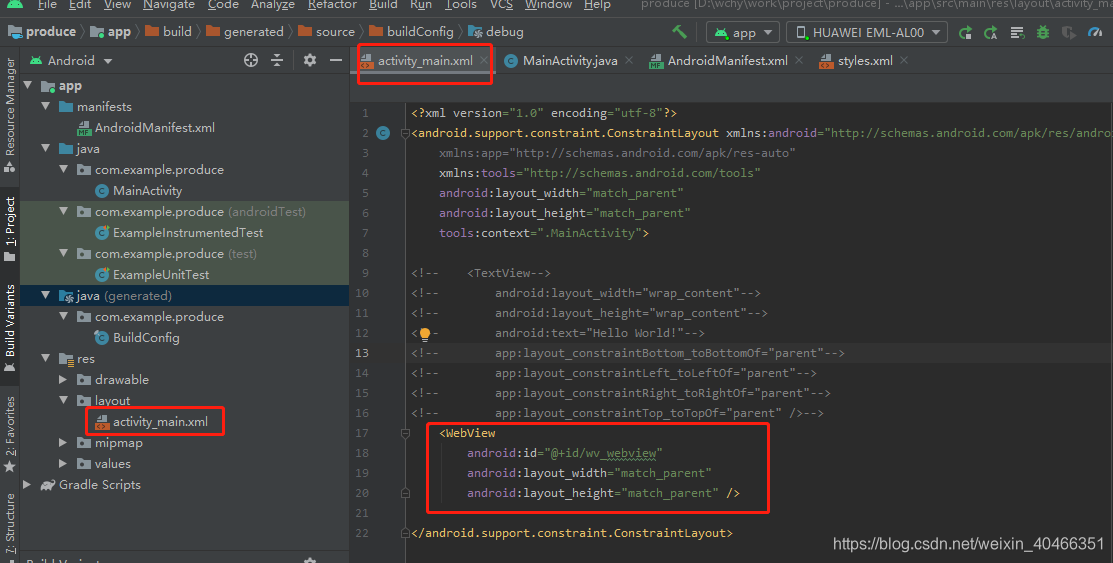This screenshot has width=1113, height=563.
Task: Open the project panel settings gear
Action: pyautogui.click(x=309, y=60)
